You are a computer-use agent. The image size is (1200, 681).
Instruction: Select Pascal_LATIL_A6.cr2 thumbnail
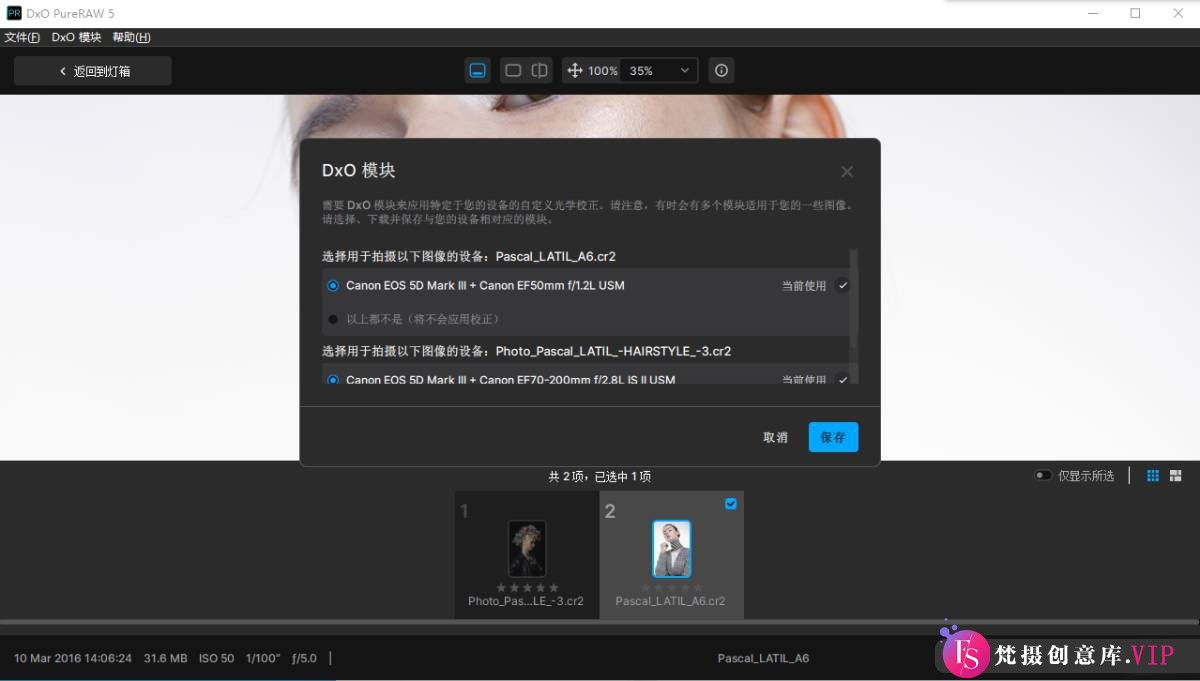(x=671, y=549)
